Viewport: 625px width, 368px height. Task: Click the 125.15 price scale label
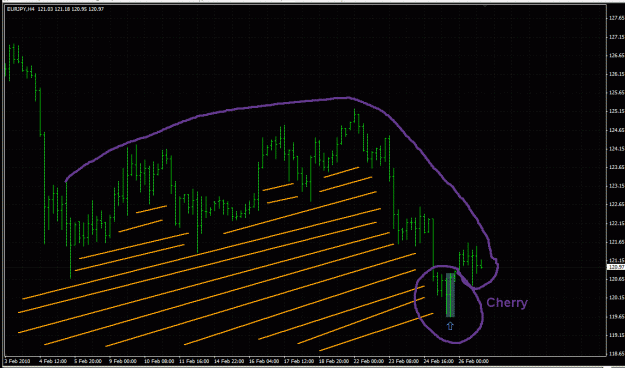coord(617,111)
